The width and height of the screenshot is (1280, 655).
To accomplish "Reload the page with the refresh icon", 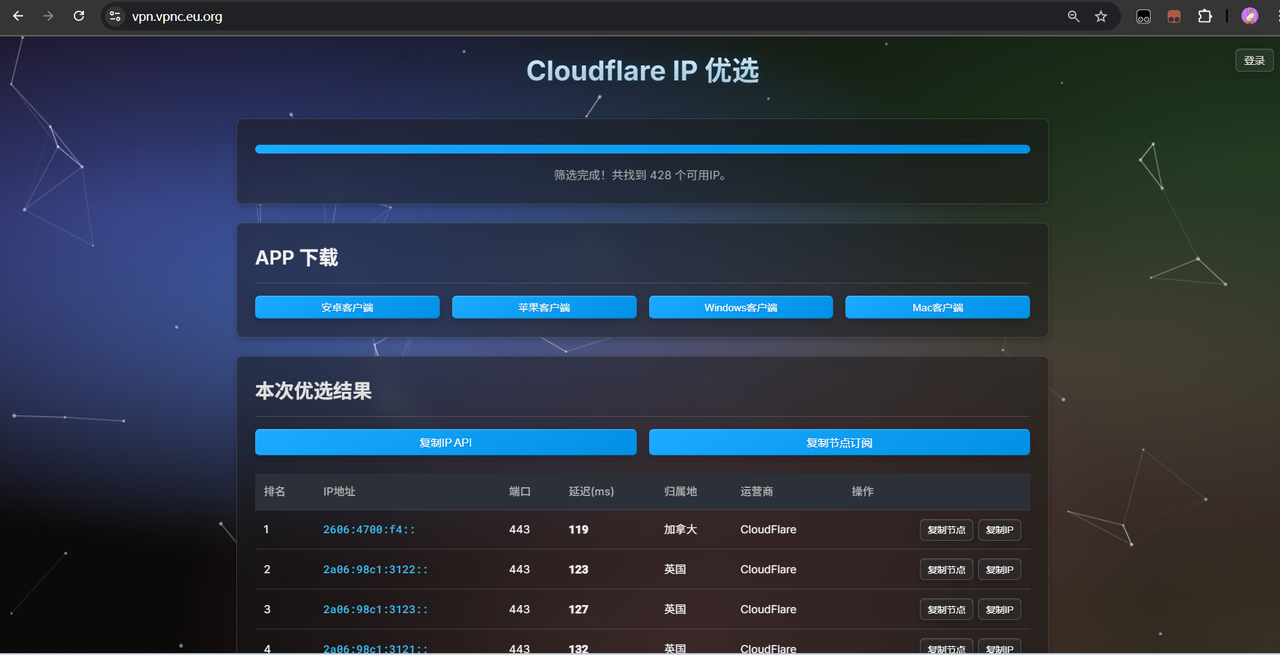I will point(79,16).
